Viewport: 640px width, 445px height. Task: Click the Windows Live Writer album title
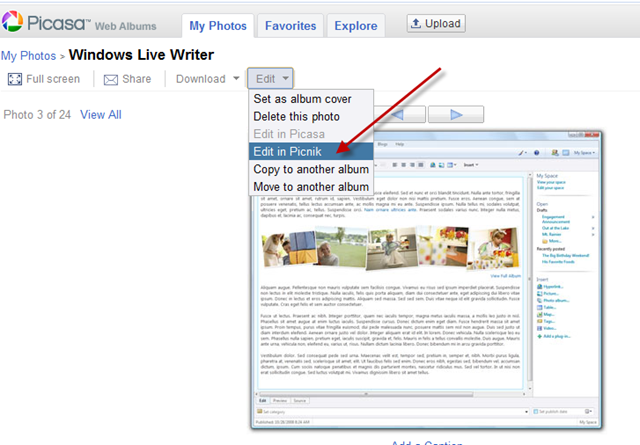pos(141,55)
